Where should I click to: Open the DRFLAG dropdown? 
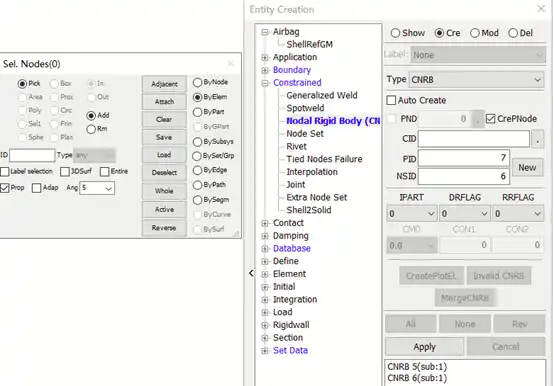pyautogui.click(x=465, y=214)
